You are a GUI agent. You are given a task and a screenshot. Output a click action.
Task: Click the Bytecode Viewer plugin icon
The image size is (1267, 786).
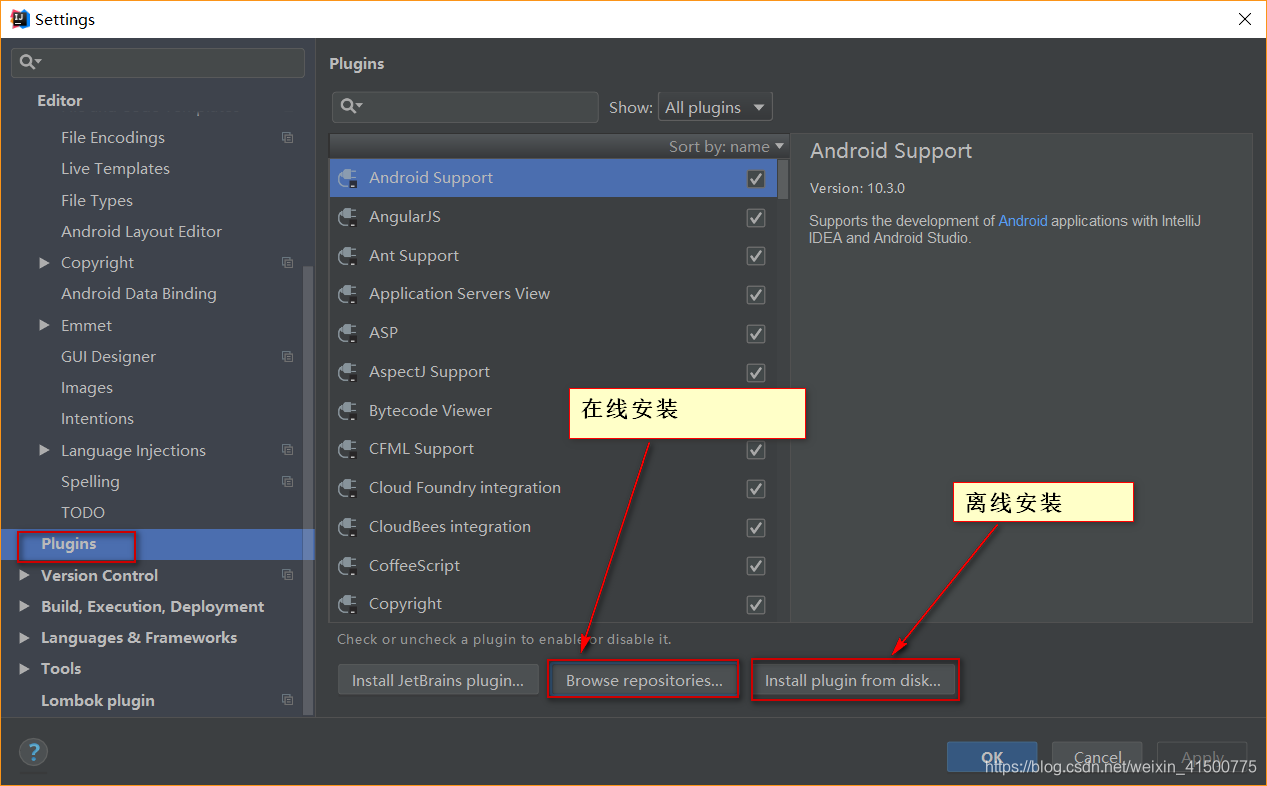(x=348, y=411)
